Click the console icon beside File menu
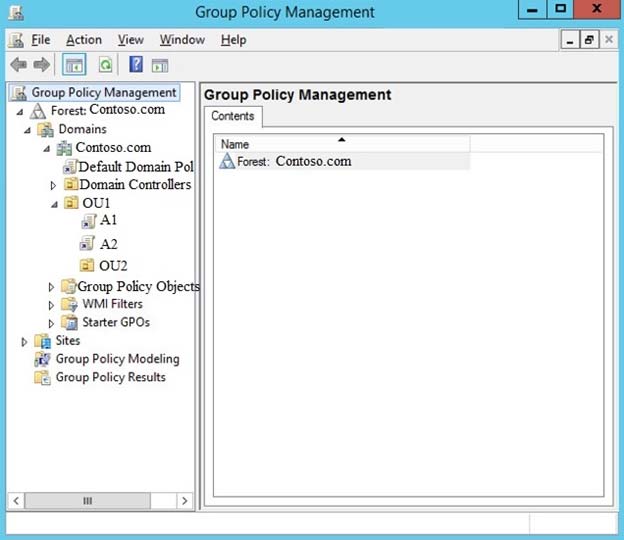The image size is (624, 540). click(16, 40)
